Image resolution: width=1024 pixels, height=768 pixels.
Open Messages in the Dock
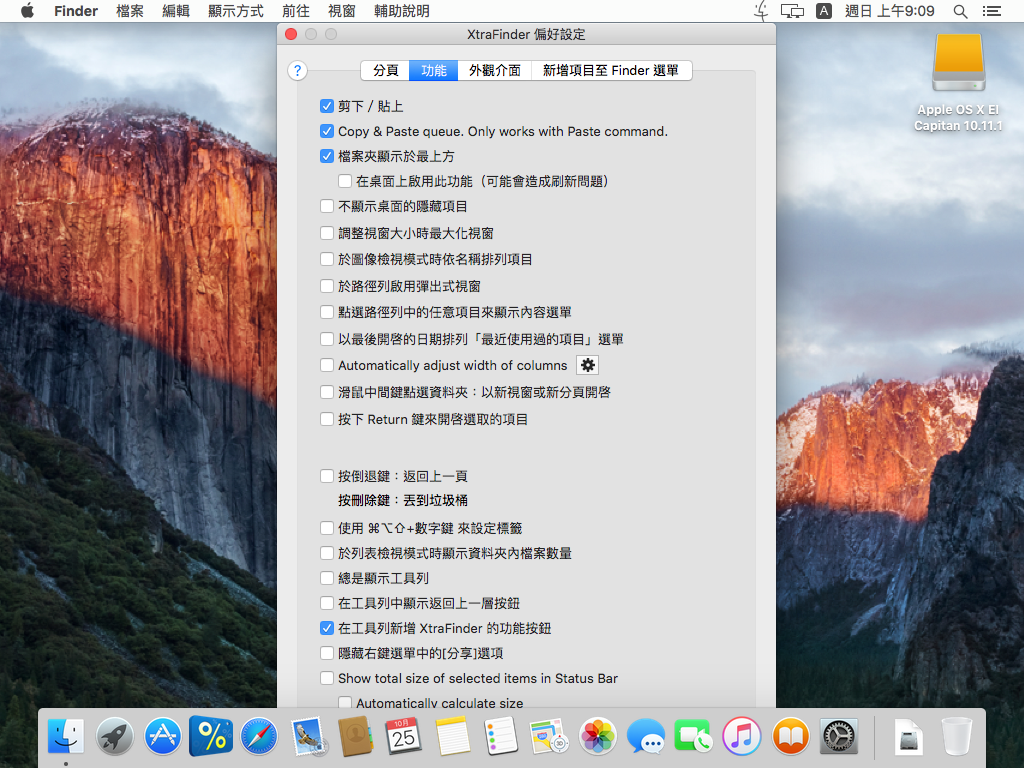tap(645, 736)
